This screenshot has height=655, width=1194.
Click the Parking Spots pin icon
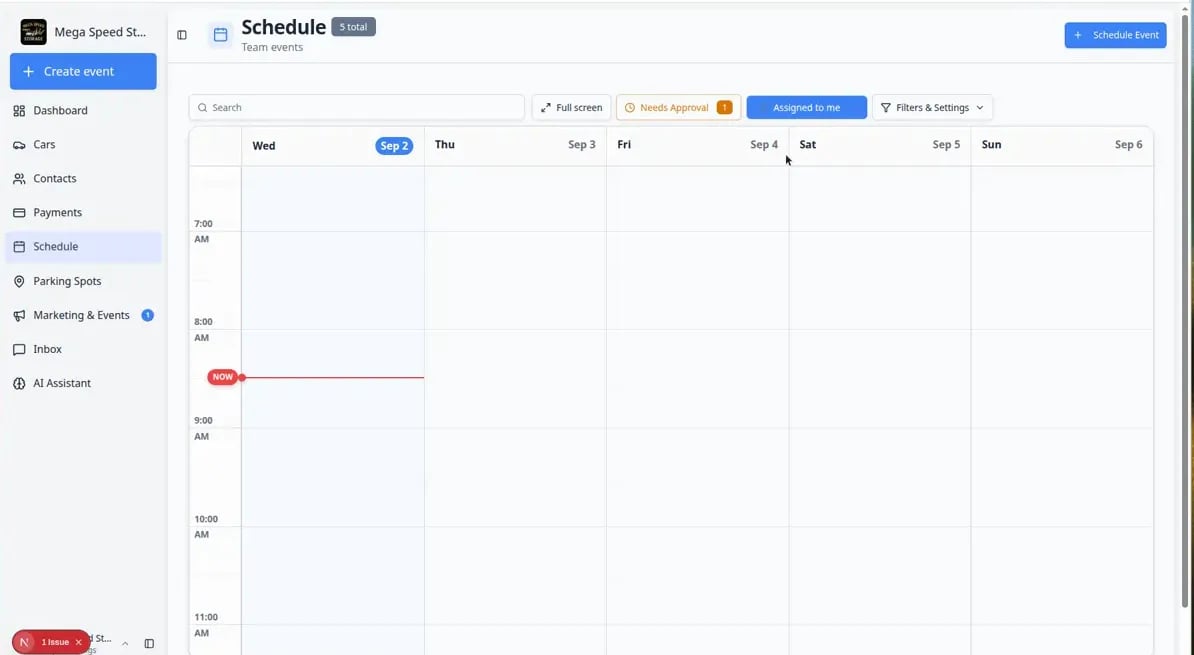click(19, 281)
